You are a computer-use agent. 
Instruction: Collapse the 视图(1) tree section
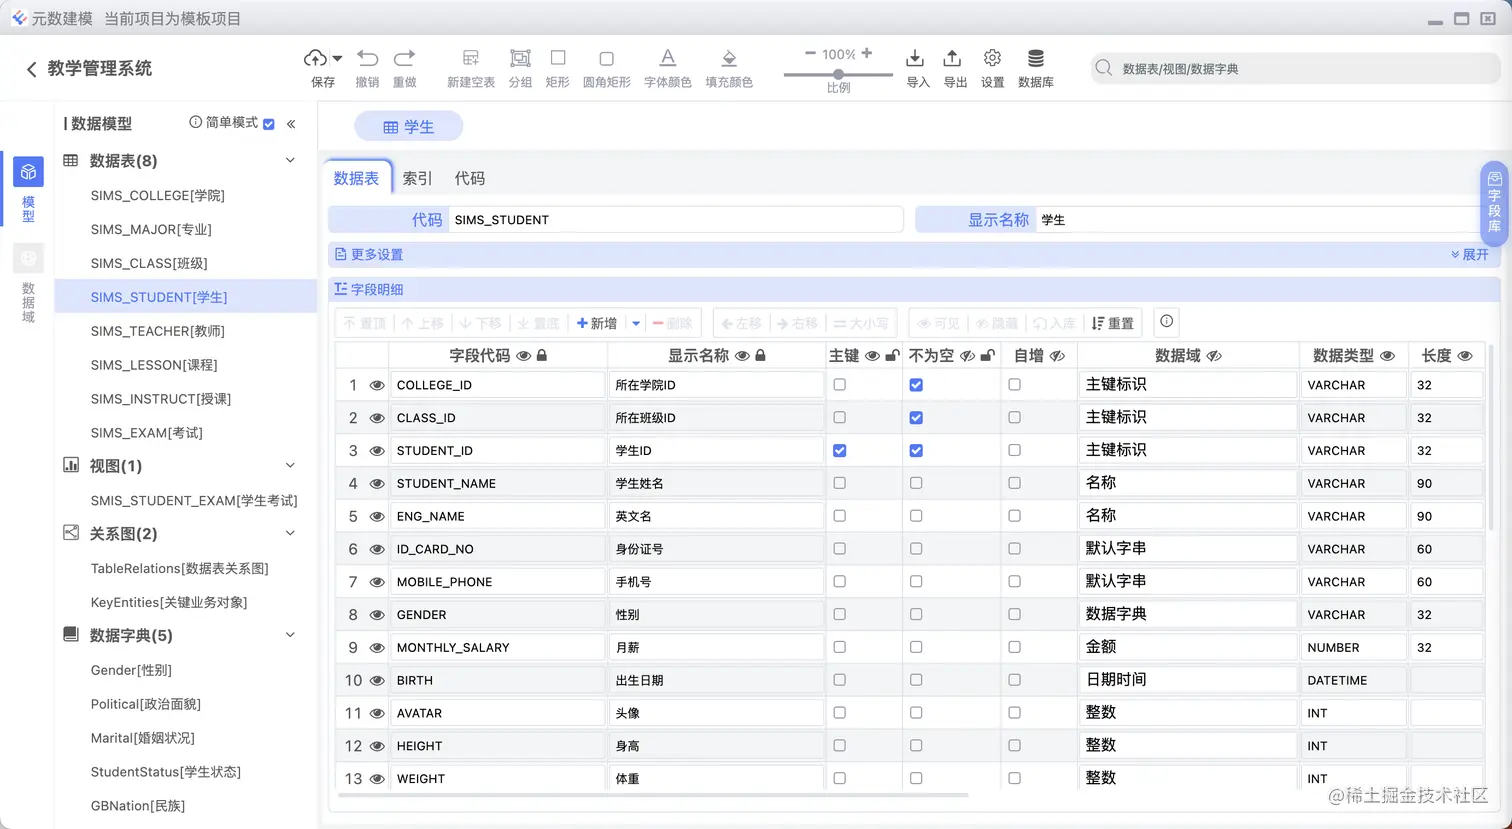point(291,466)
